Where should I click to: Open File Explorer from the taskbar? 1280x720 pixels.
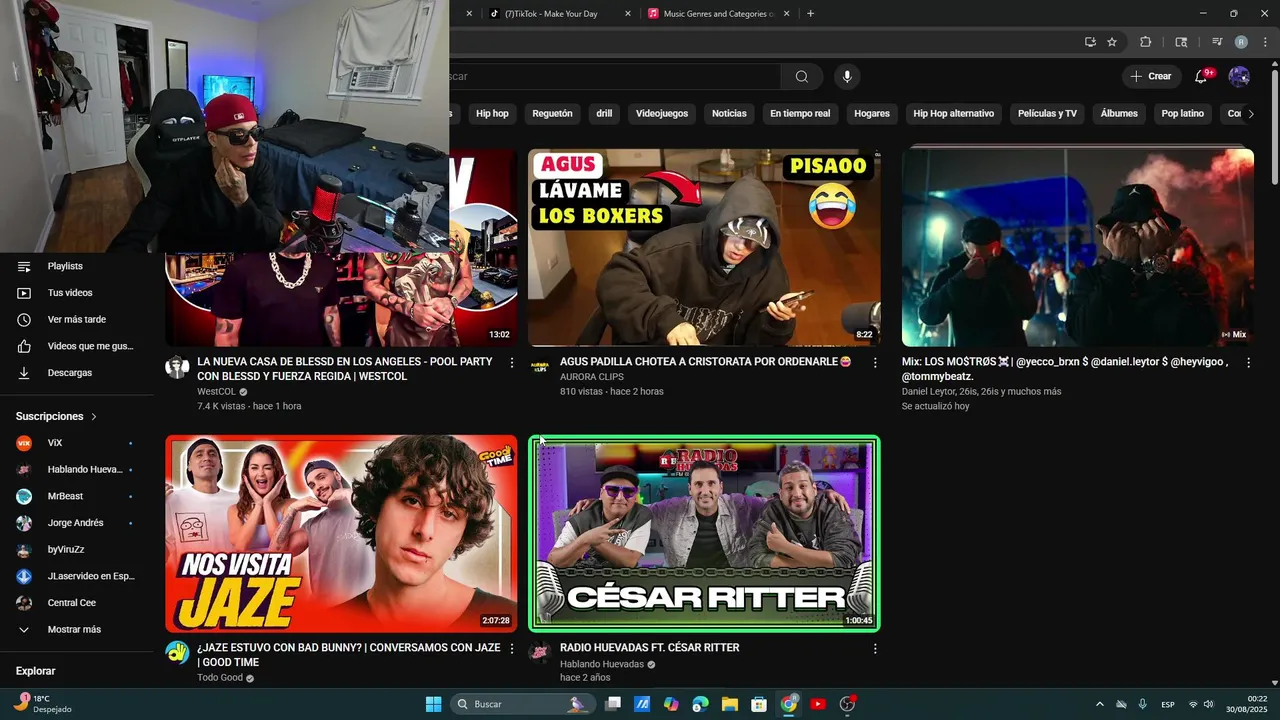pyautogui.click(x=730, y=704)
